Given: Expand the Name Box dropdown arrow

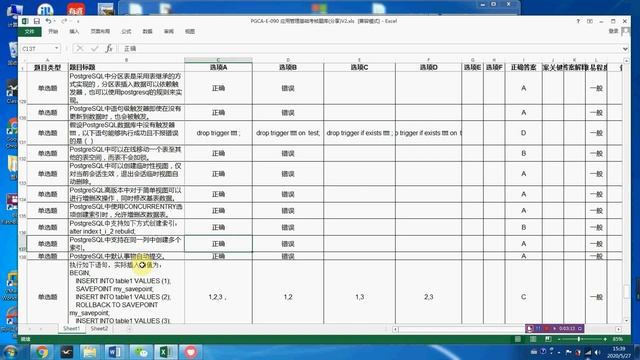Looking at the screenshot, I should pos(56,49).
